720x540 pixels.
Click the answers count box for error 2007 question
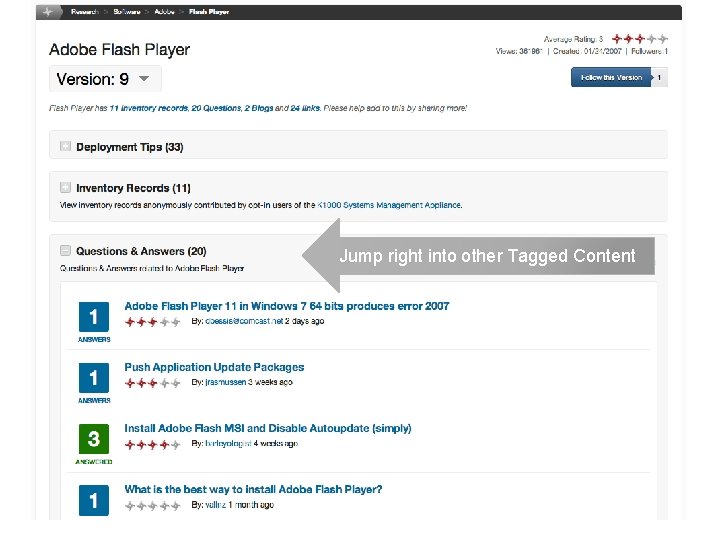pyautogui.click(x=94, y=317)
